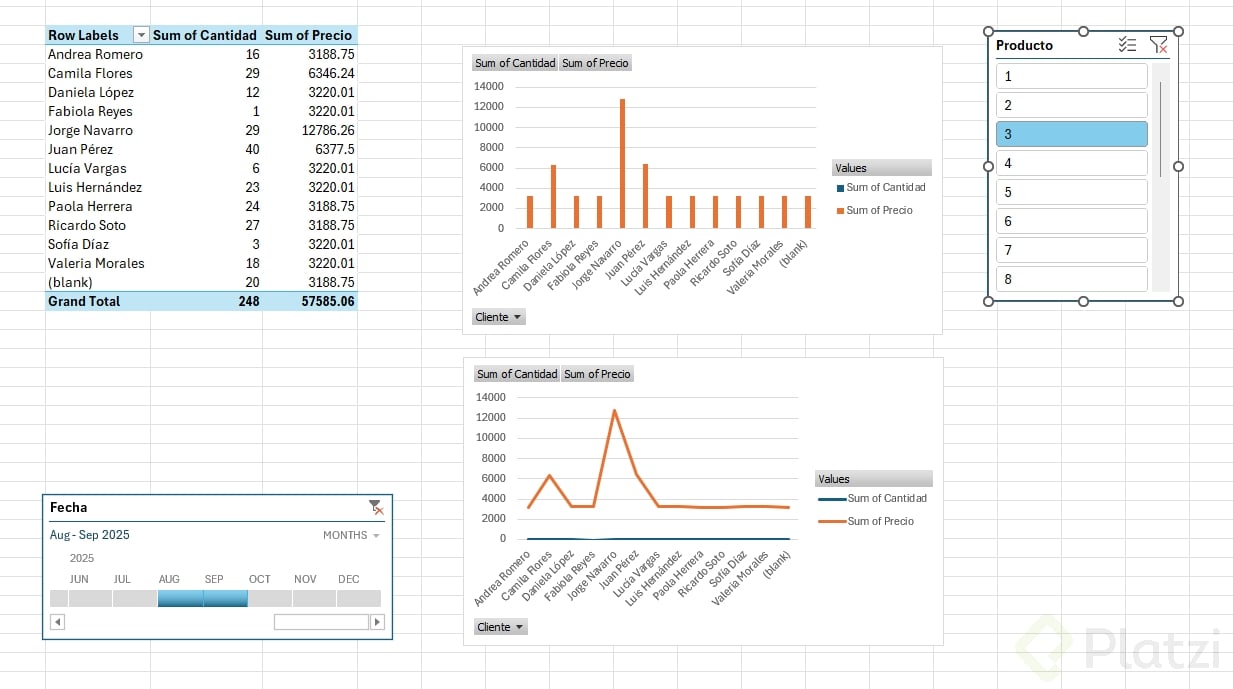Toggle multi-select in Producto slicer

[x=1127, y=44]
